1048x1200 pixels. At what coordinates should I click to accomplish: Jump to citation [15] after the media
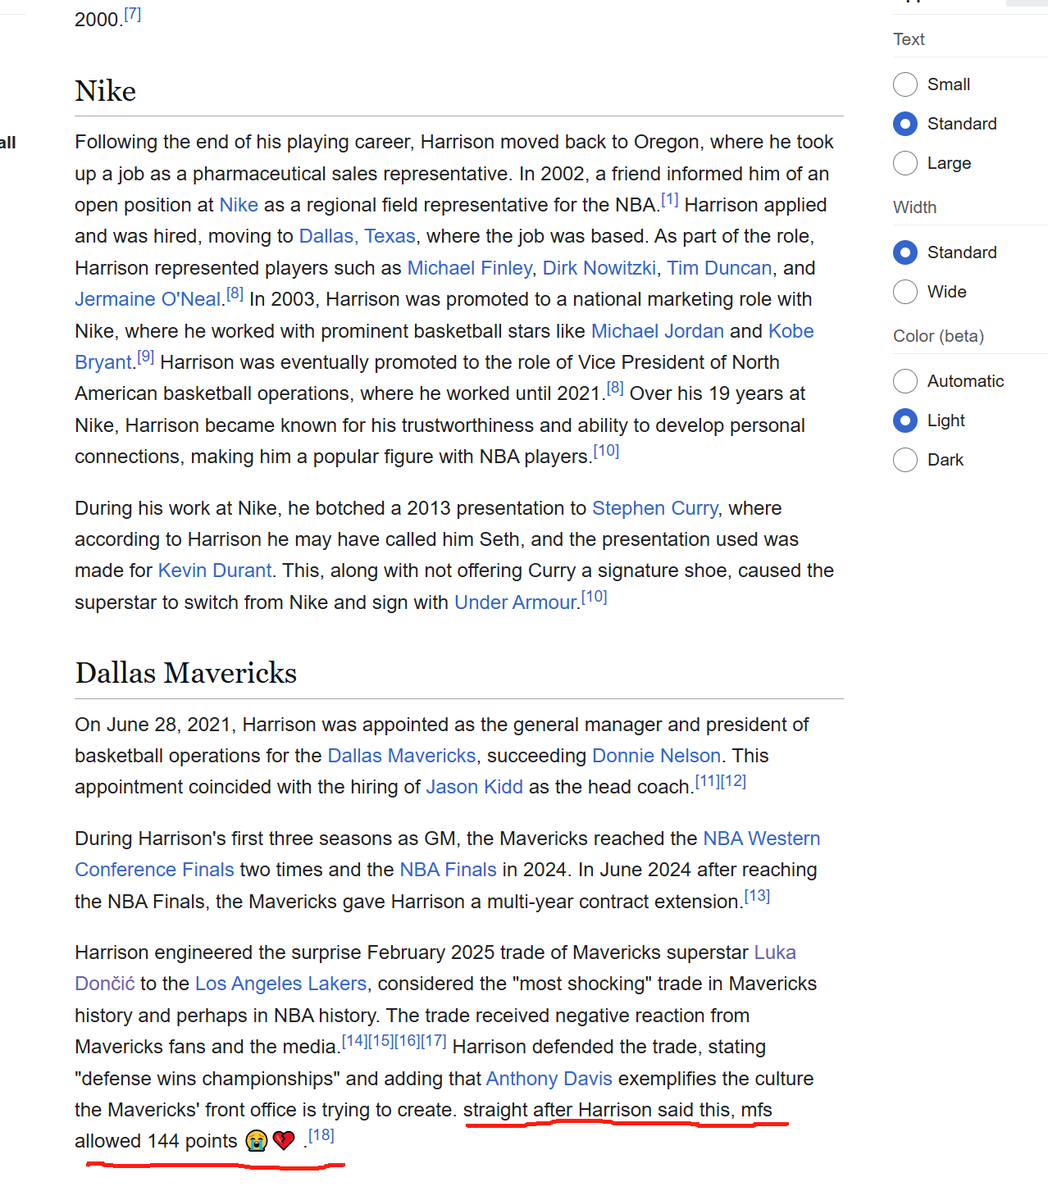tap(380, 1041)
